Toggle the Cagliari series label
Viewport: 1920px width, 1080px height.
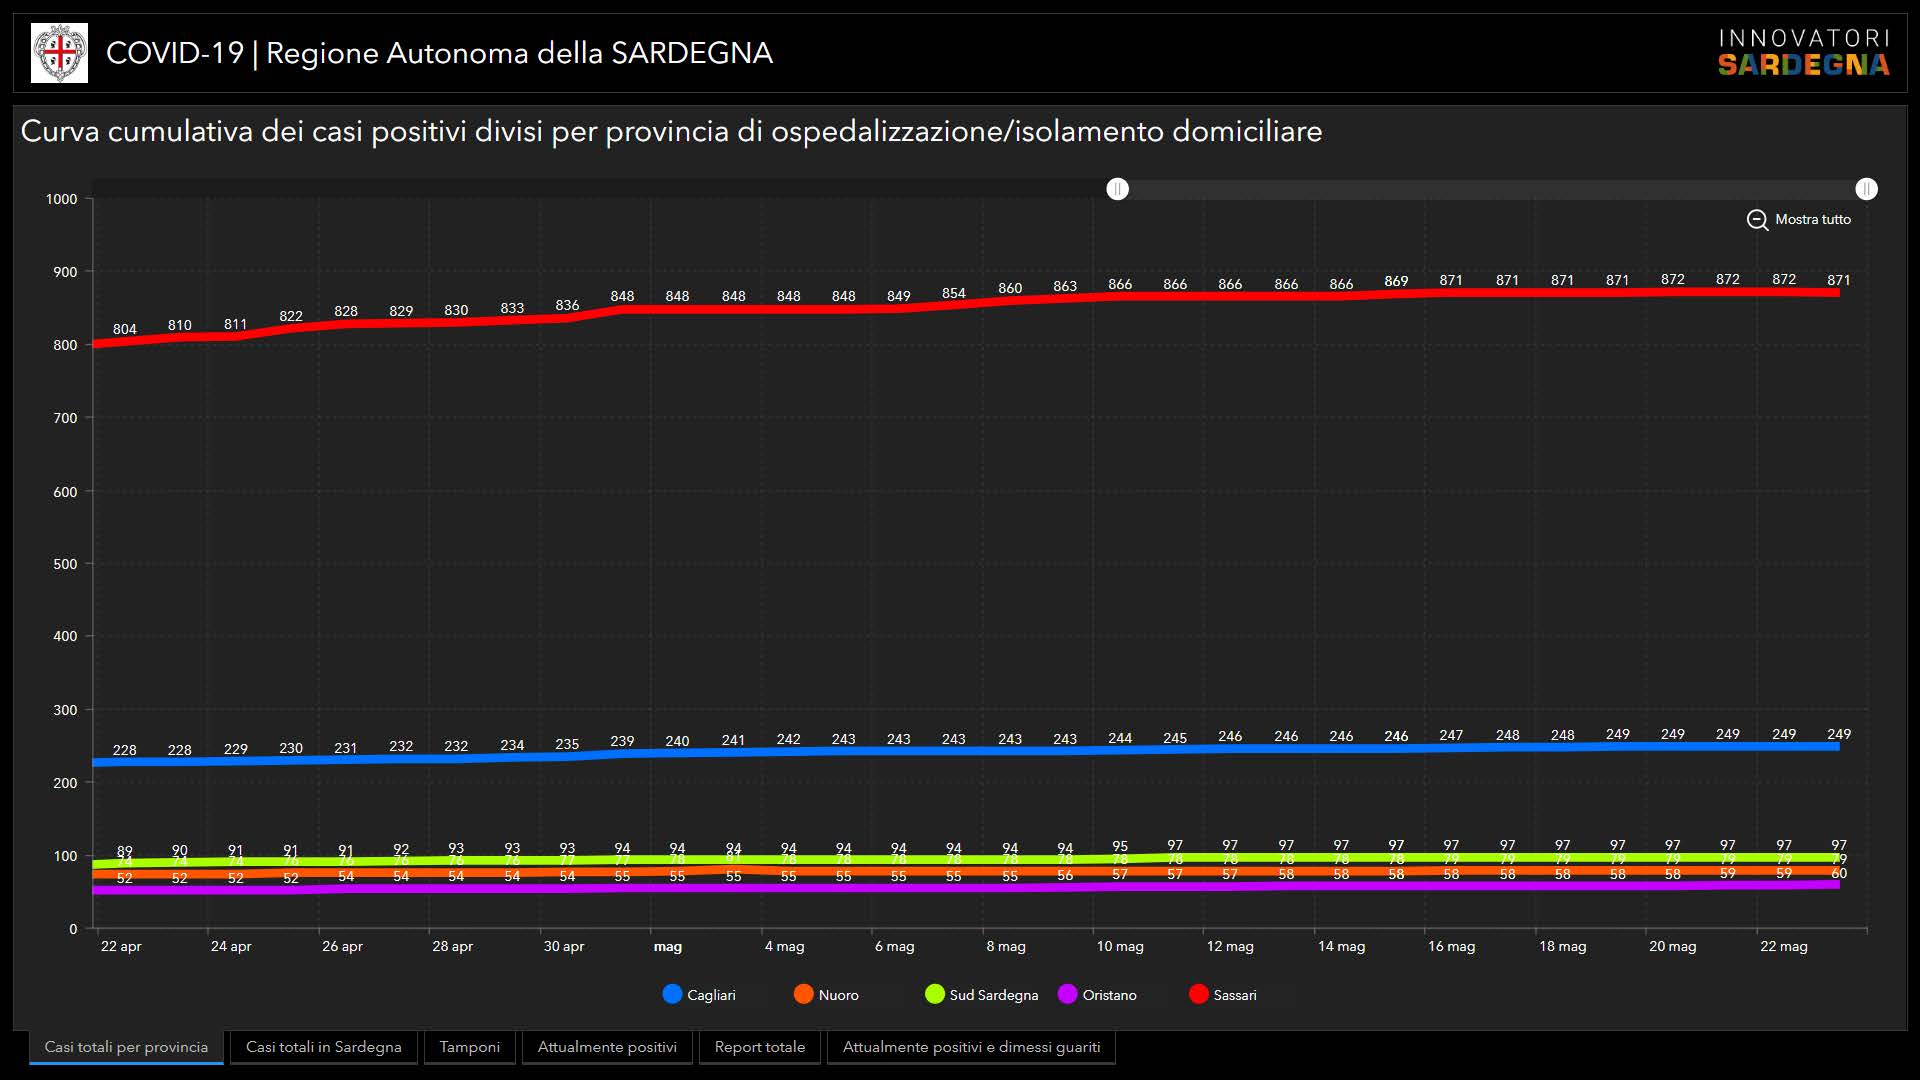tap(711, 995)
